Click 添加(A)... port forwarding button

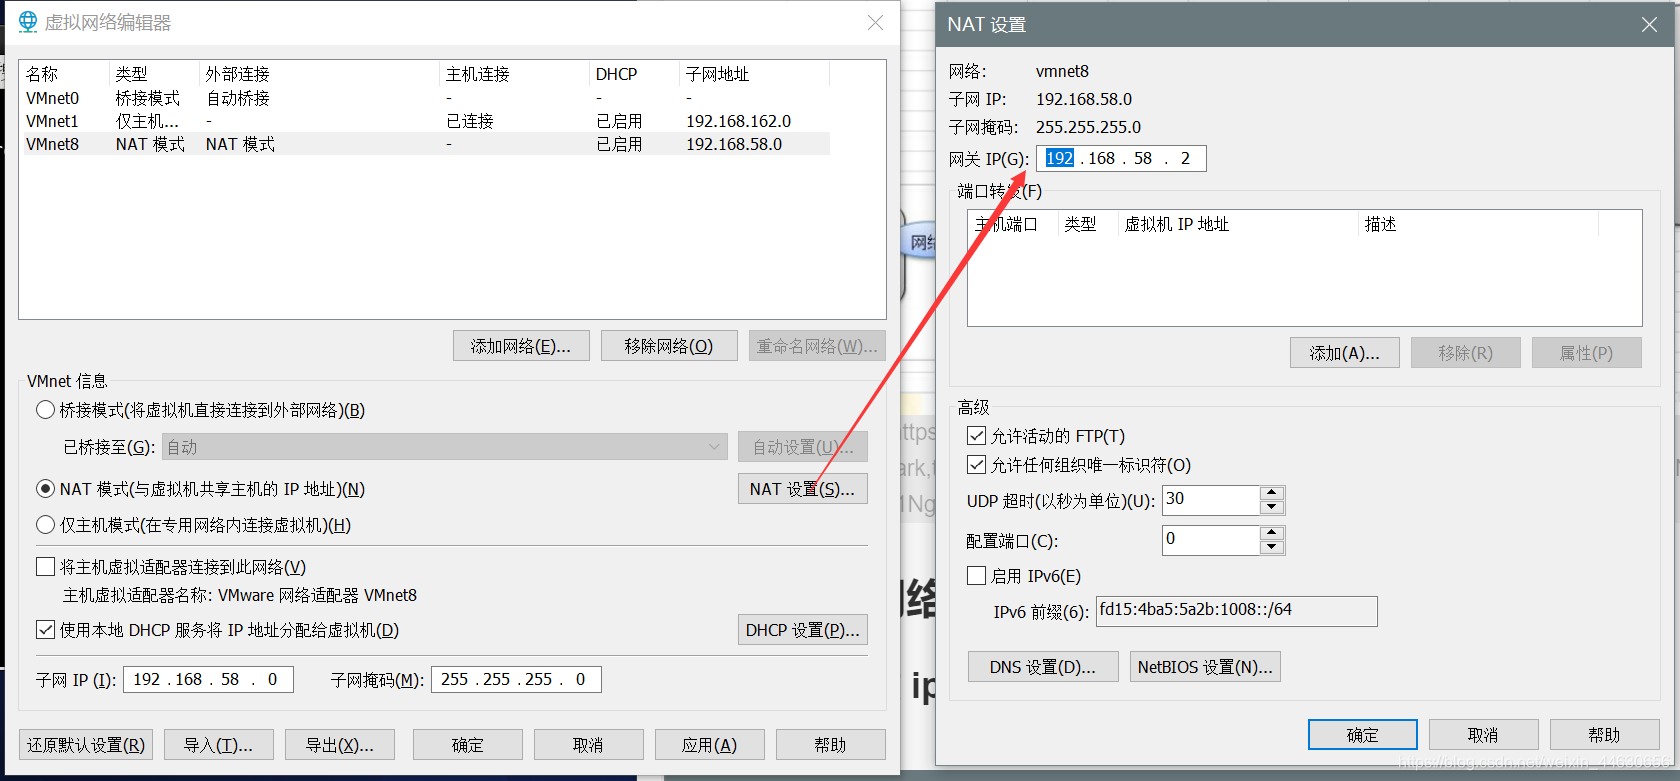tap(1345, 353)
